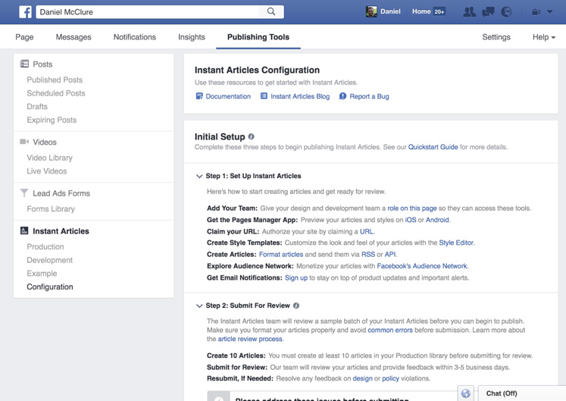Open the notifications globe icon

pyautogui.click(x=507, y=12)
